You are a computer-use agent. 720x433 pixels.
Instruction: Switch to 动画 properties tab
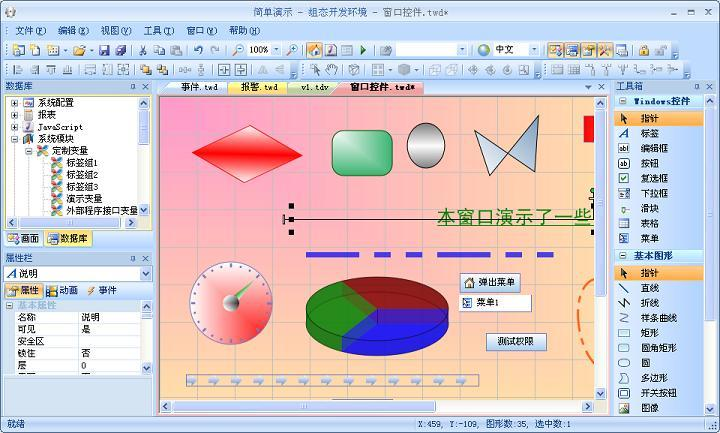tap(62, 290)
